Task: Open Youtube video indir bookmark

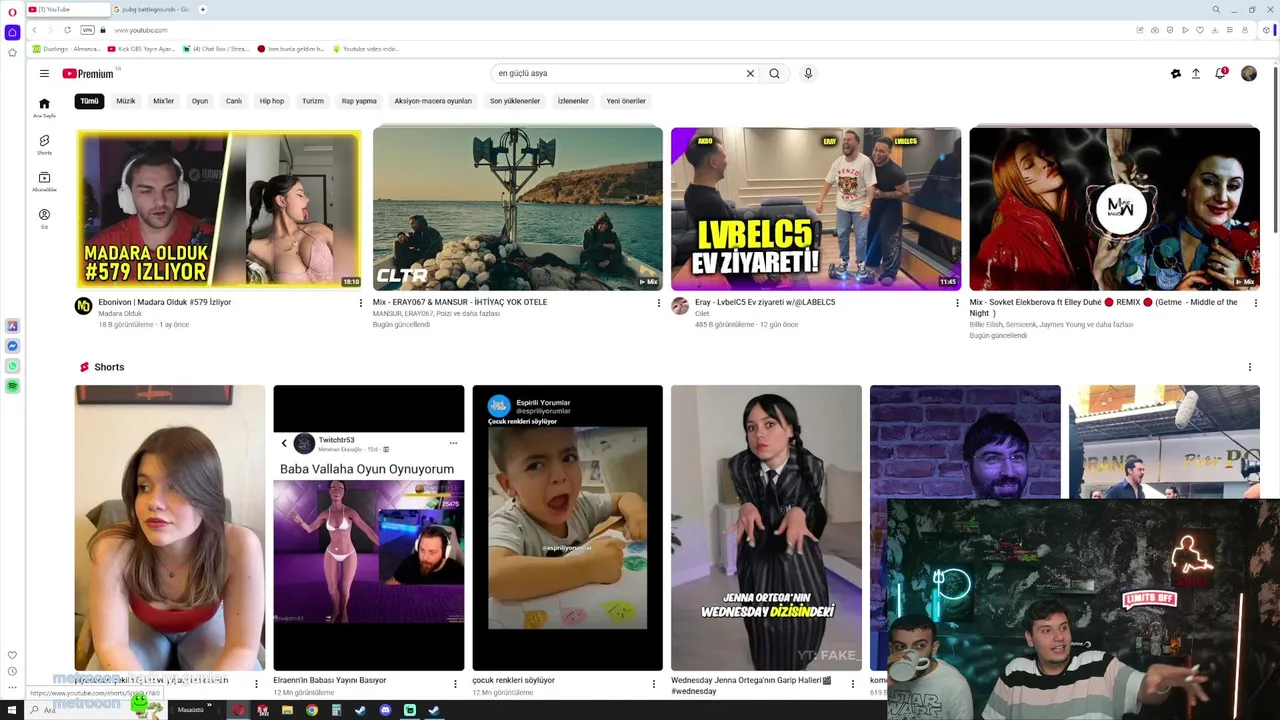Action: click(366, 49)
